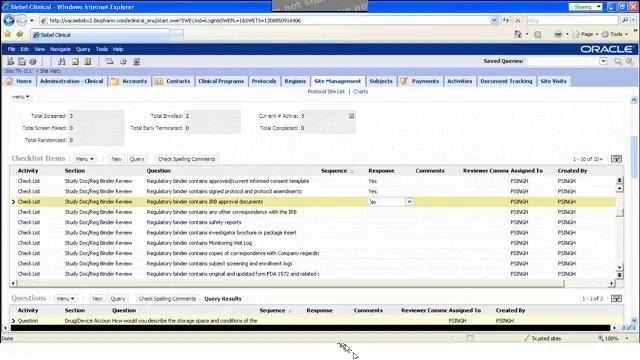Open the Favorites Center star icon
This screenshot has width=640, height=360.
point(8,34)
